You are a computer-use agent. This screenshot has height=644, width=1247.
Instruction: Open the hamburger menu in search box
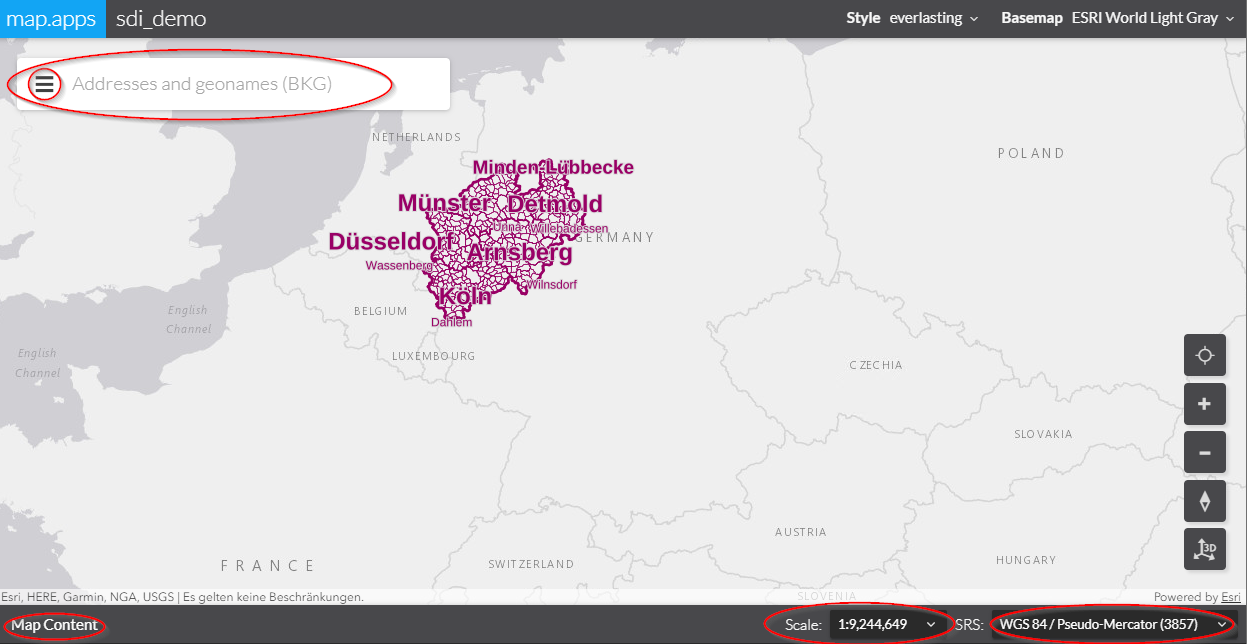(44, 84)
